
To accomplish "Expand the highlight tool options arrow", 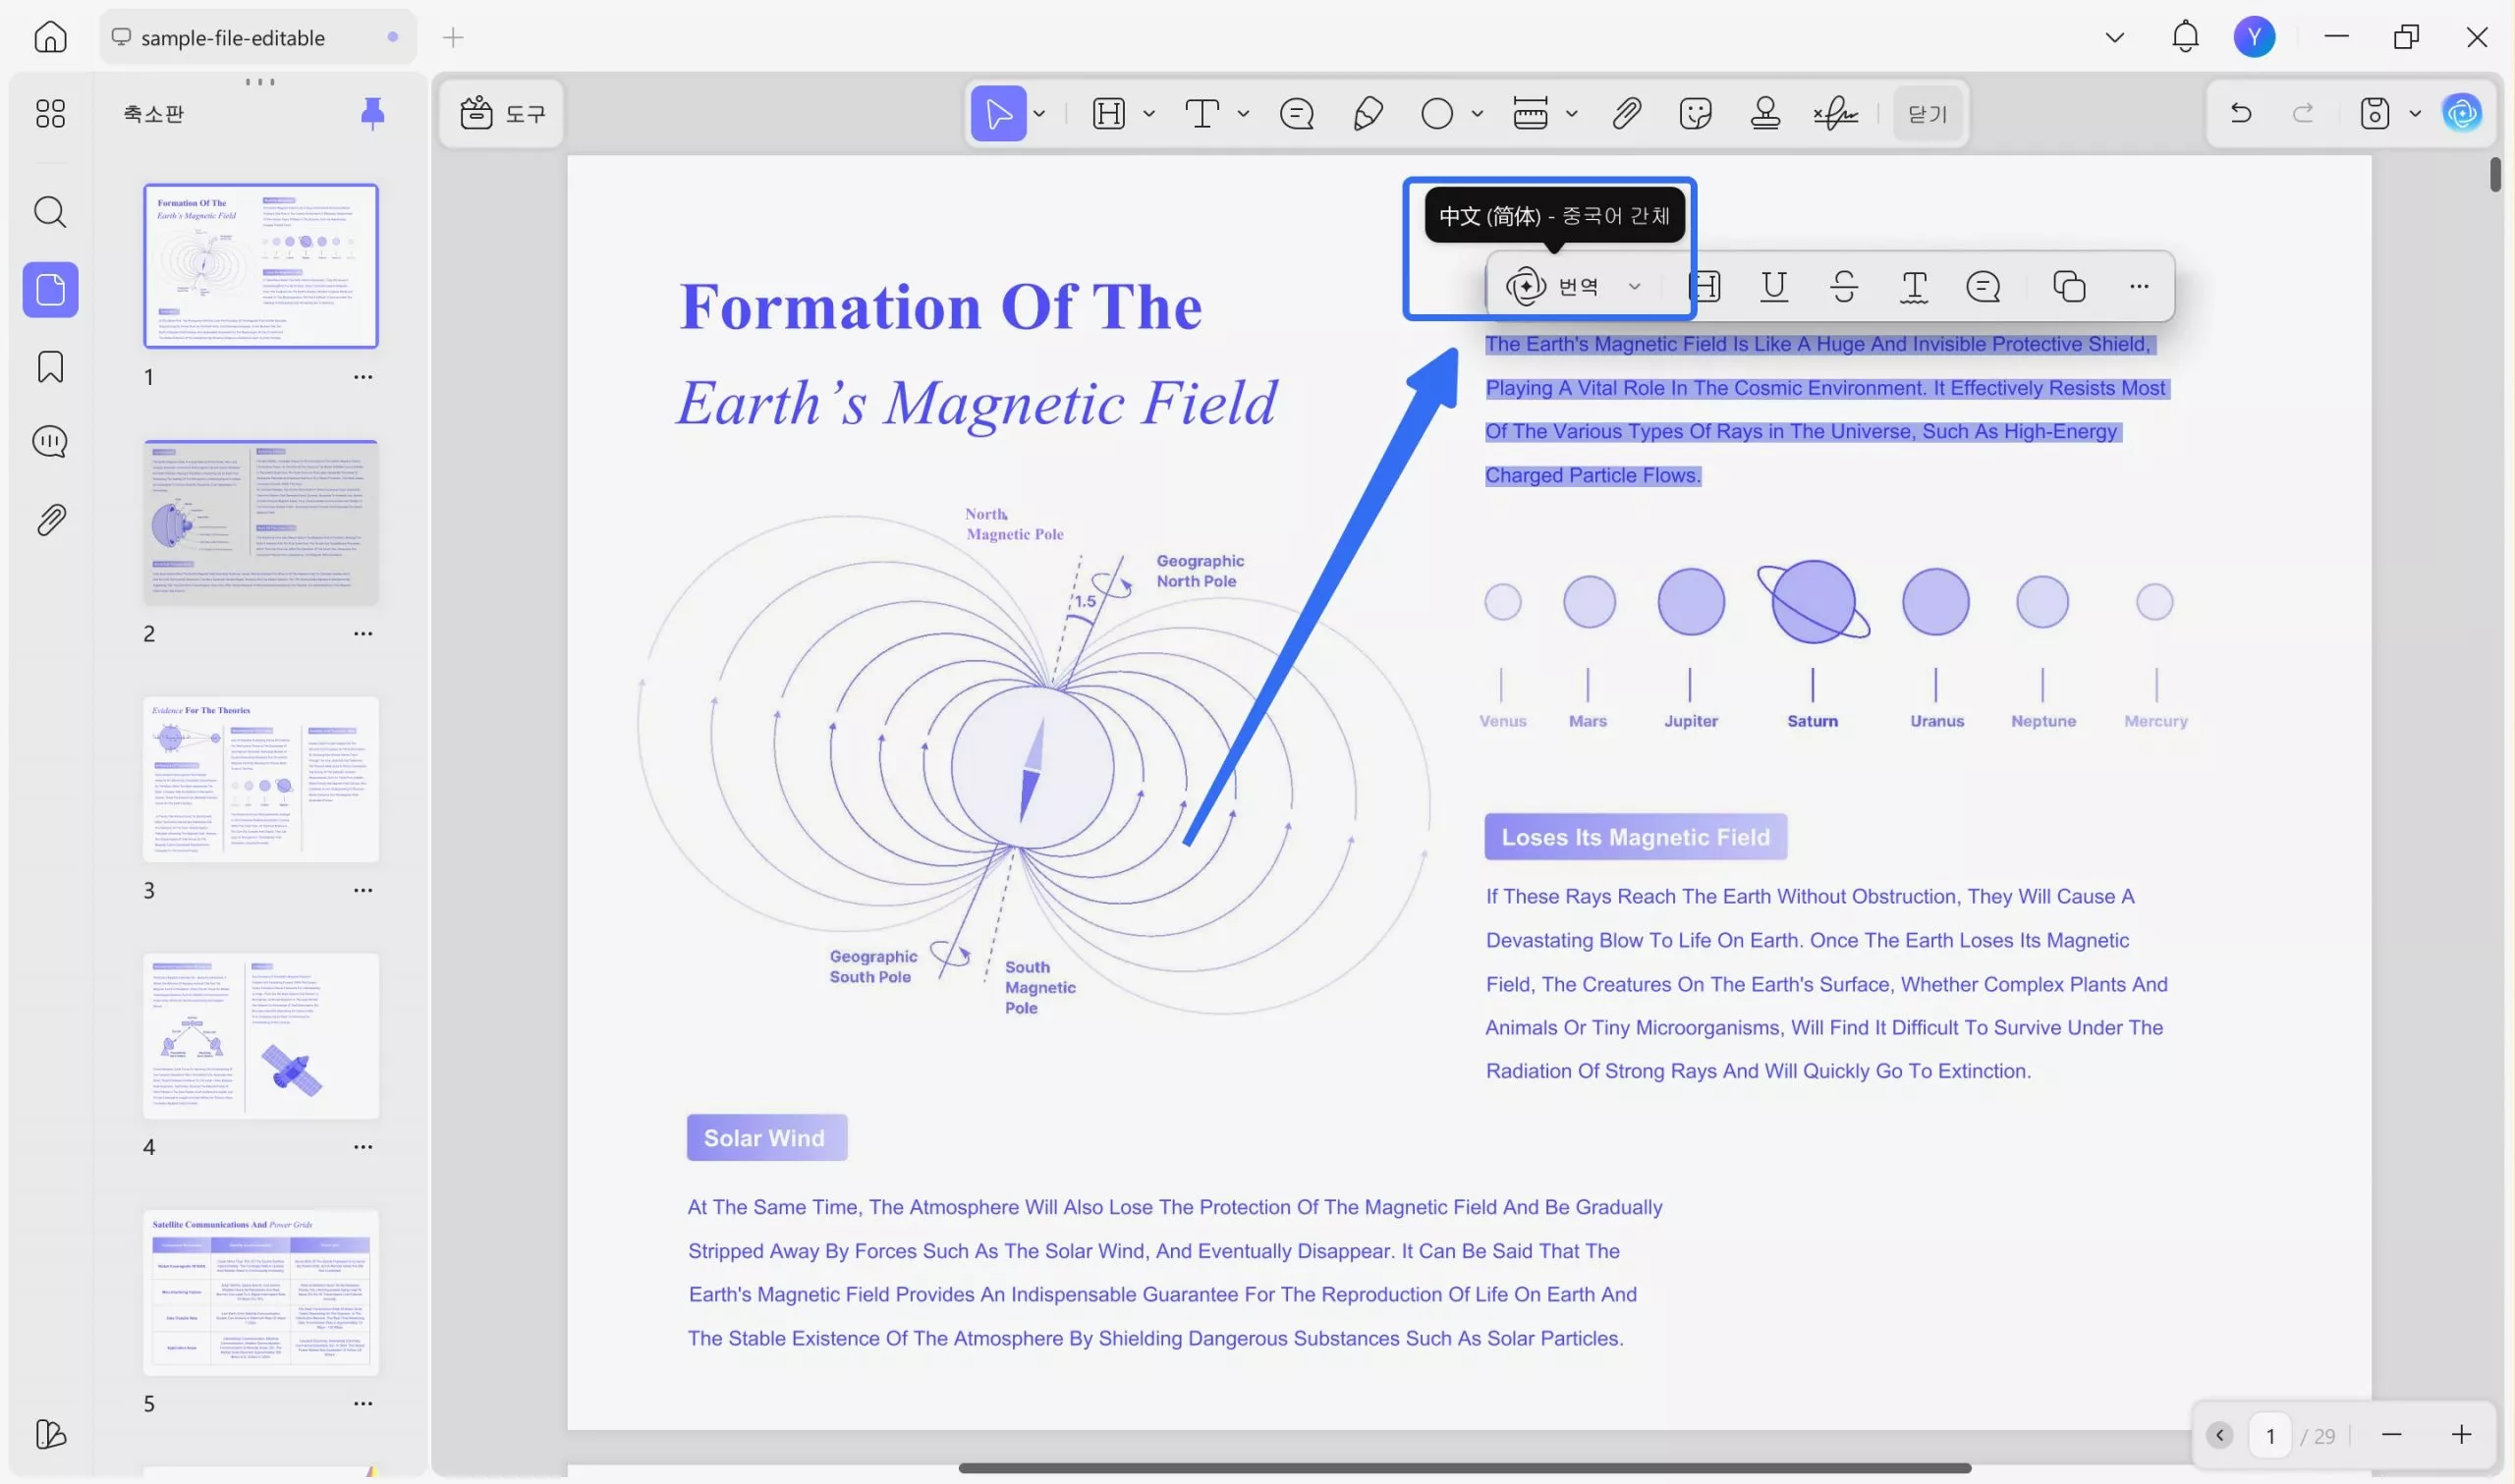I will pos(1149,114).
